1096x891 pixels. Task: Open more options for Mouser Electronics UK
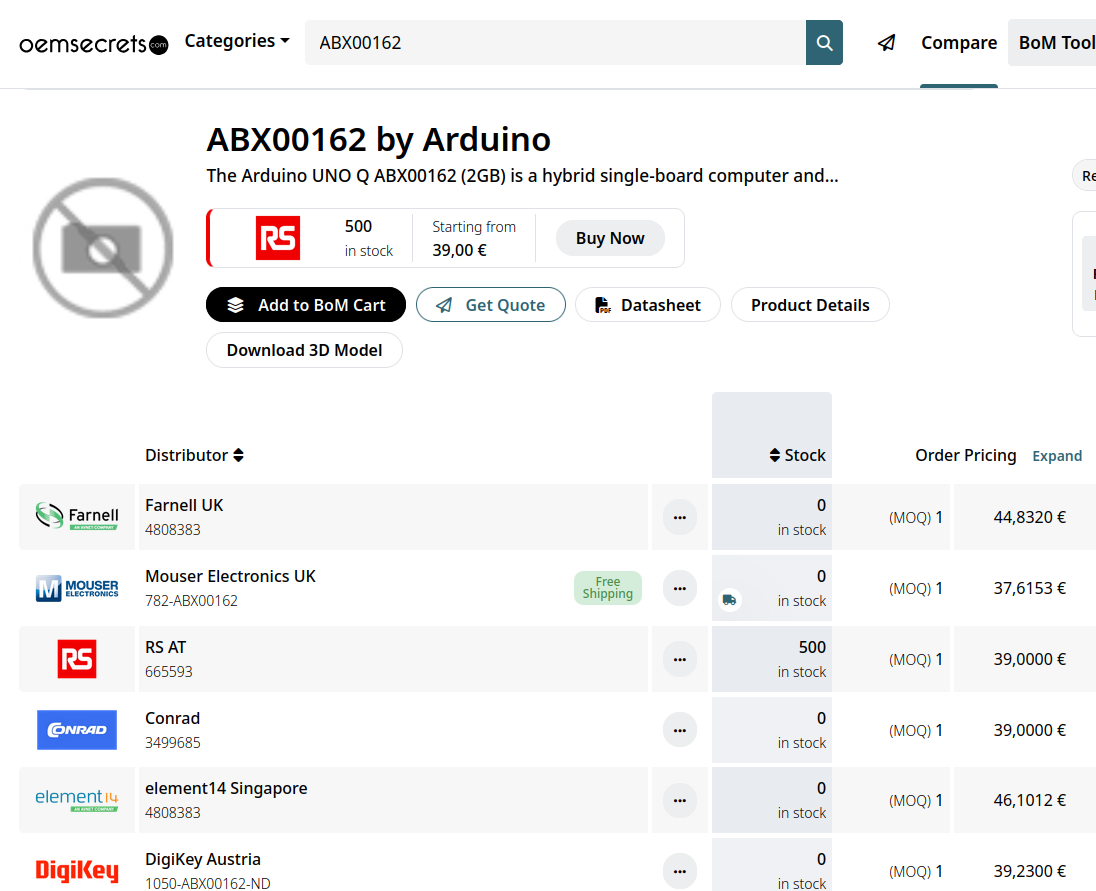pyautogui.click(x=680, y=588)
